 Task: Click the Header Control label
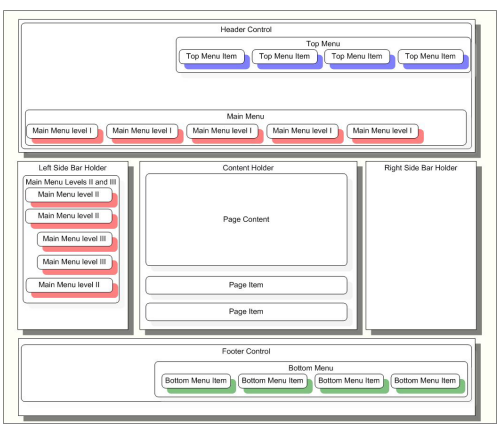pos(246,30)
